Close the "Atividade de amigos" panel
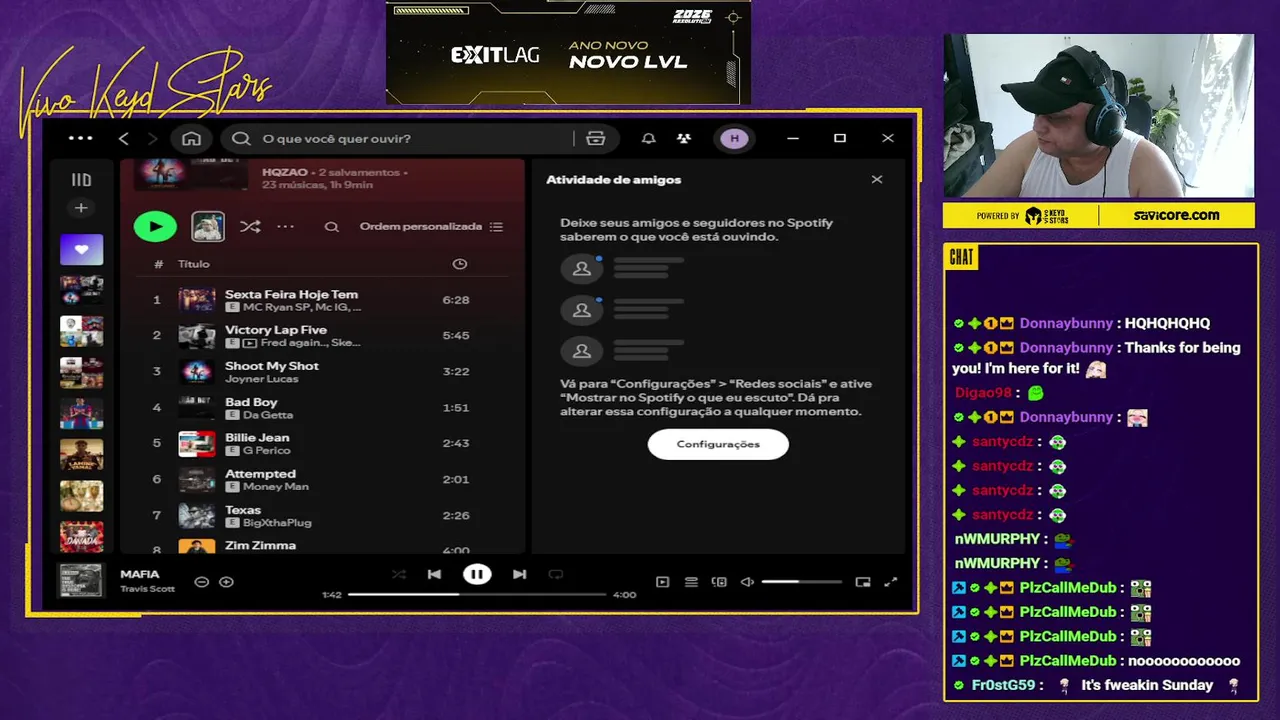The height and width of the screenshot is (720, 1280). point(877,180)
